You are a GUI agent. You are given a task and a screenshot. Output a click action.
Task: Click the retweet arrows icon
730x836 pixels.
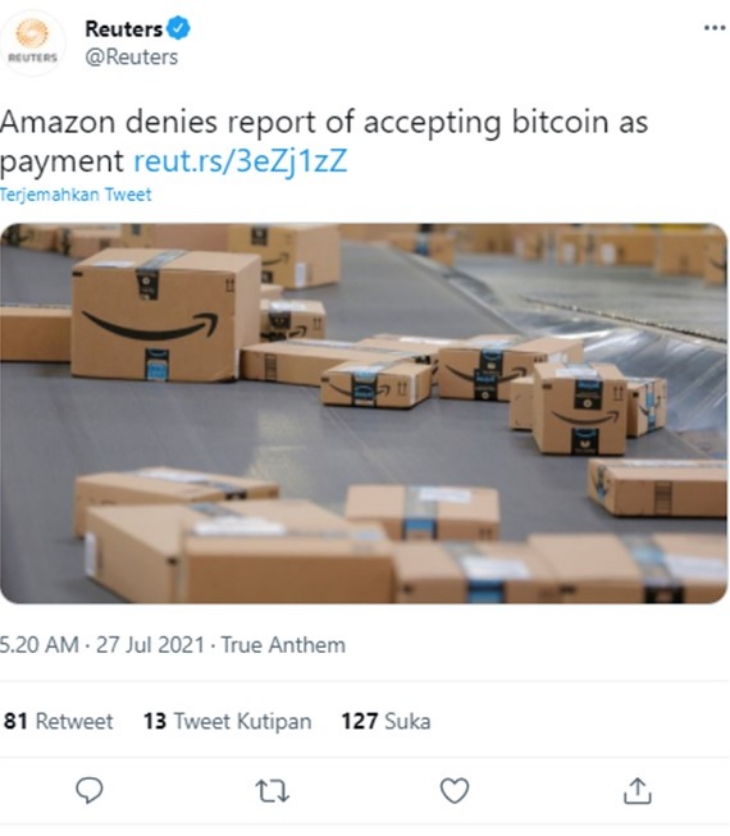(x=272, y=791)
